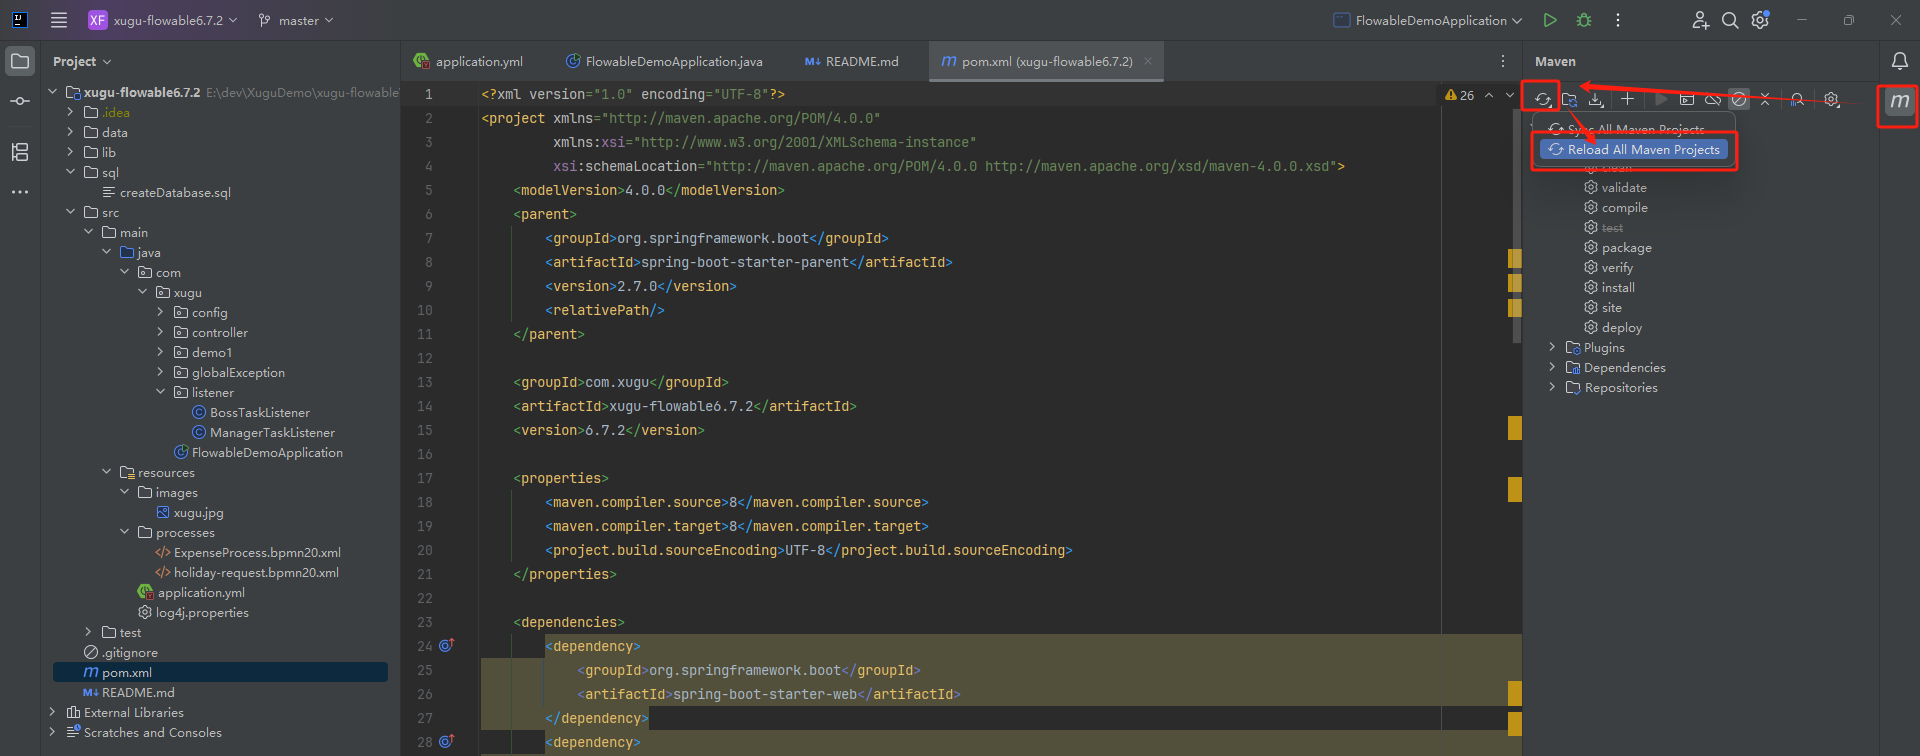Open the Commit tool window icon
The height and width of the screenshot is (756, 1920).
[20, 101]
